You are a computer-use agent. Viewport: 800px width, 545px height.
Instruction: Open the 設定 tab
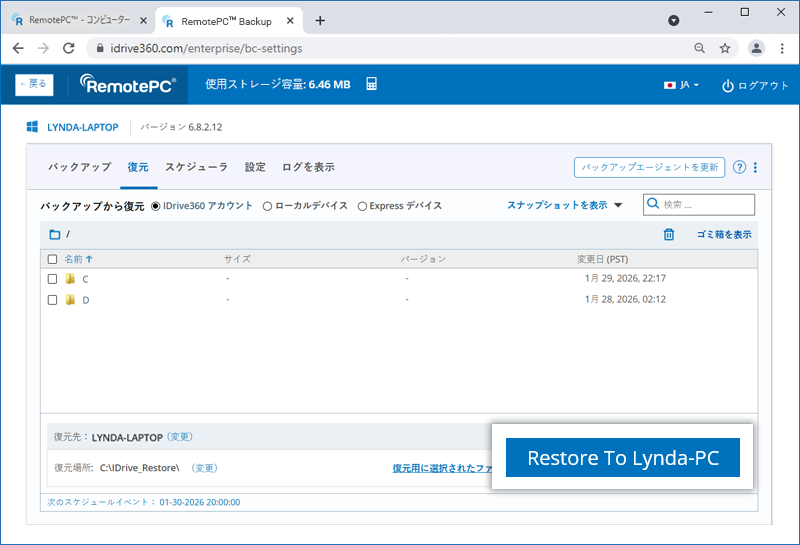coord(255,167)
